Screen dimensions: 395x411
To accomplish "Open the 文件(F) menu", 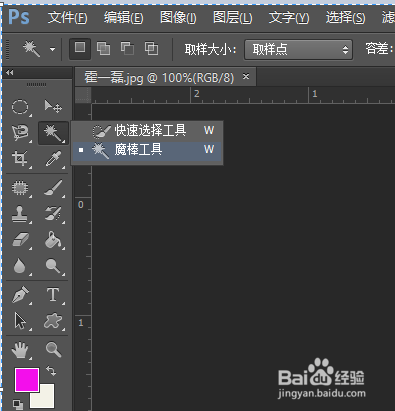I will tap(68, 17).
